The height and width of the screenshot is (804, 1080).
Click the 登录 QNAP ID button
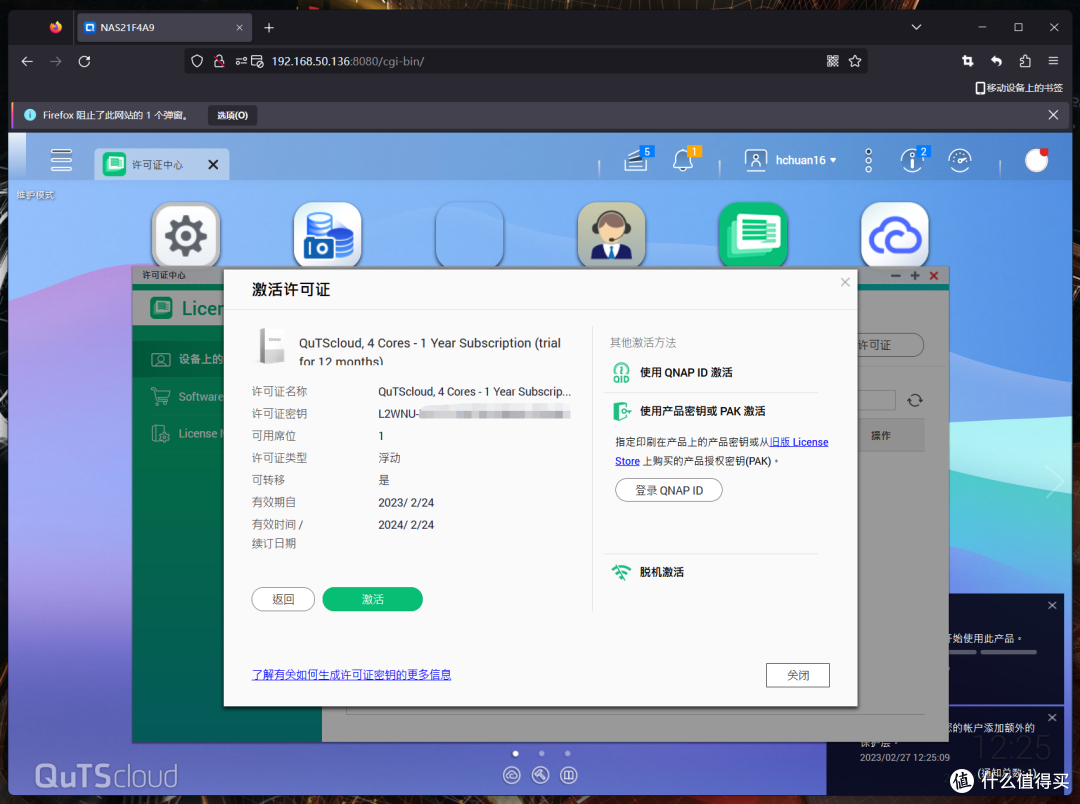[x=669, y=491]
